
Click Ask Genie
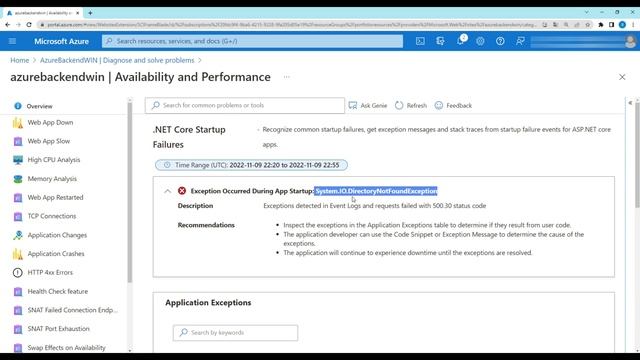(368, 105)
